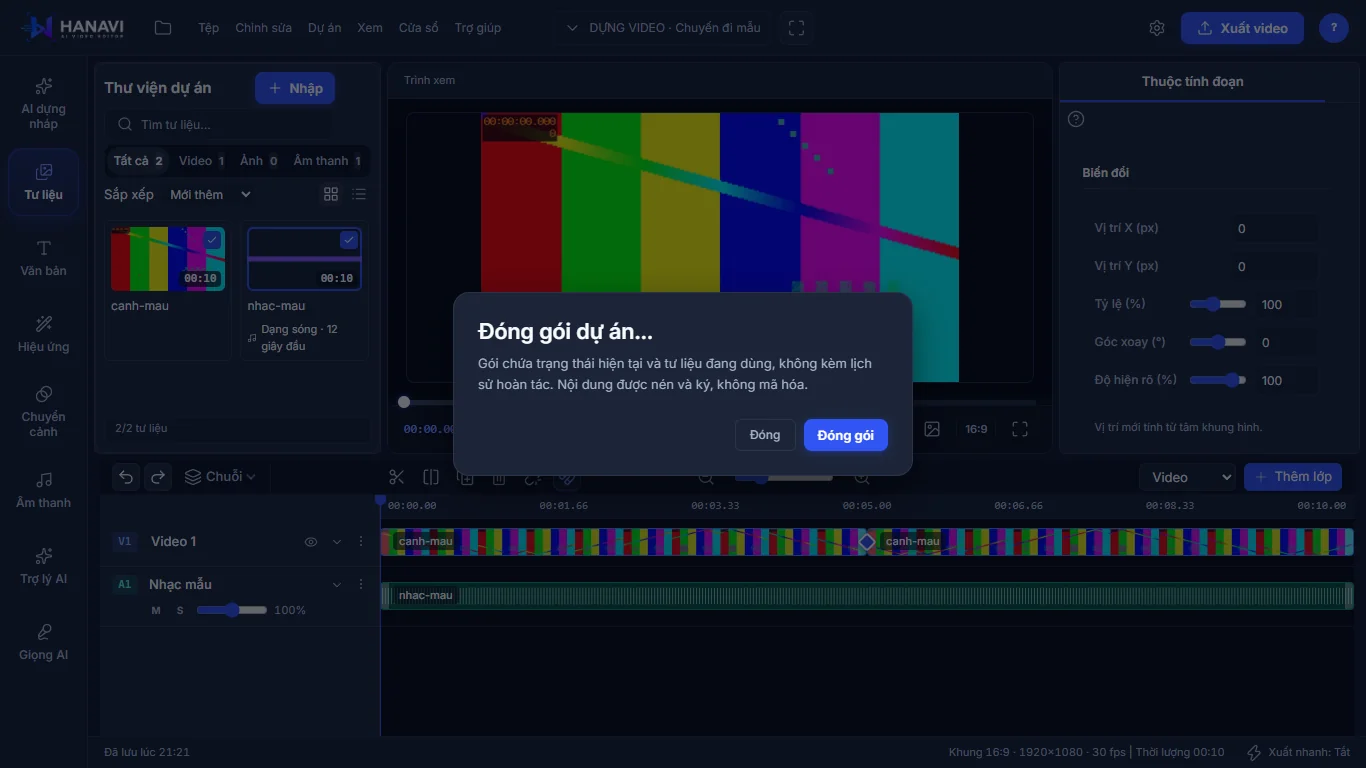The image size is (1366, 768).
Task: Redo the timeline action
Action: (x=158, y=477)
